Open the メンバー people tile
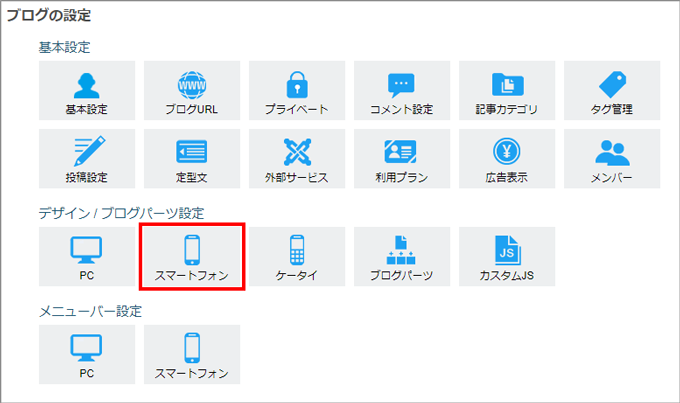This screenshot has width=680, height=403. point(611,158)
